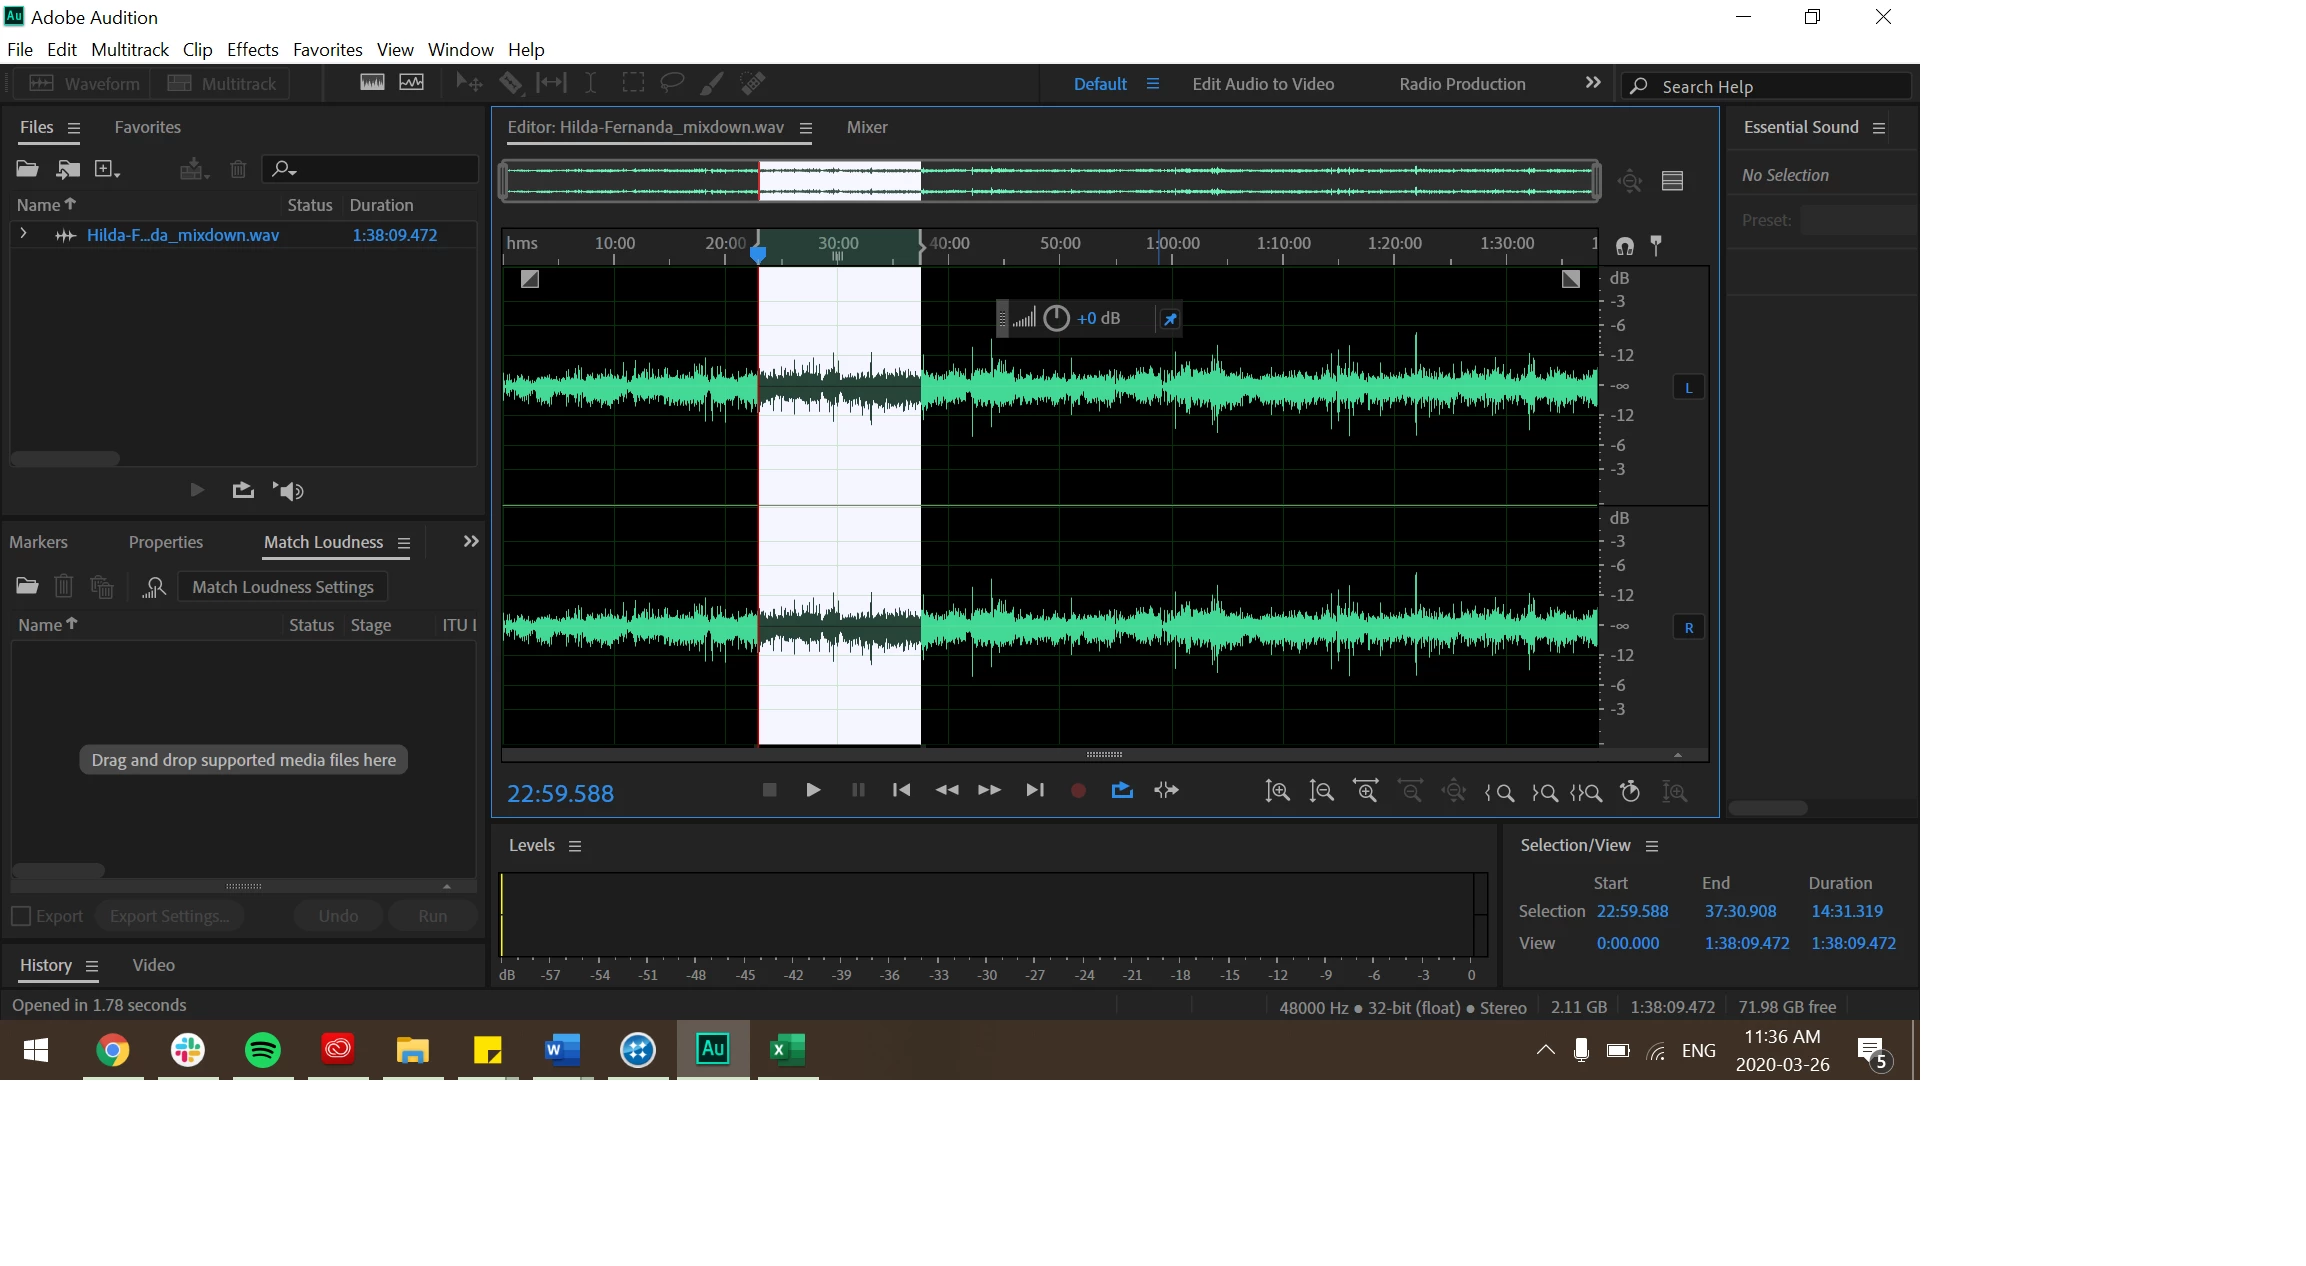Toggle right channel R enable button
2306x1266 pixels.
click(1688, 628)
